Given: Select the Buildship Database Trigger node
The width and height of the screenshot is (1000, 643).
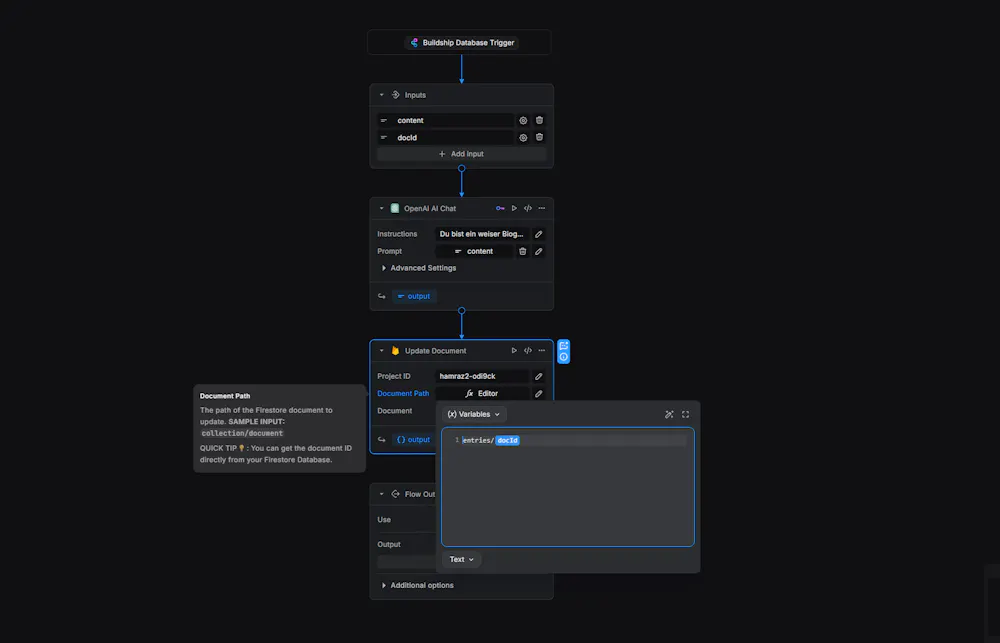Looking at the screenshot, I should (x=459, y=42).
